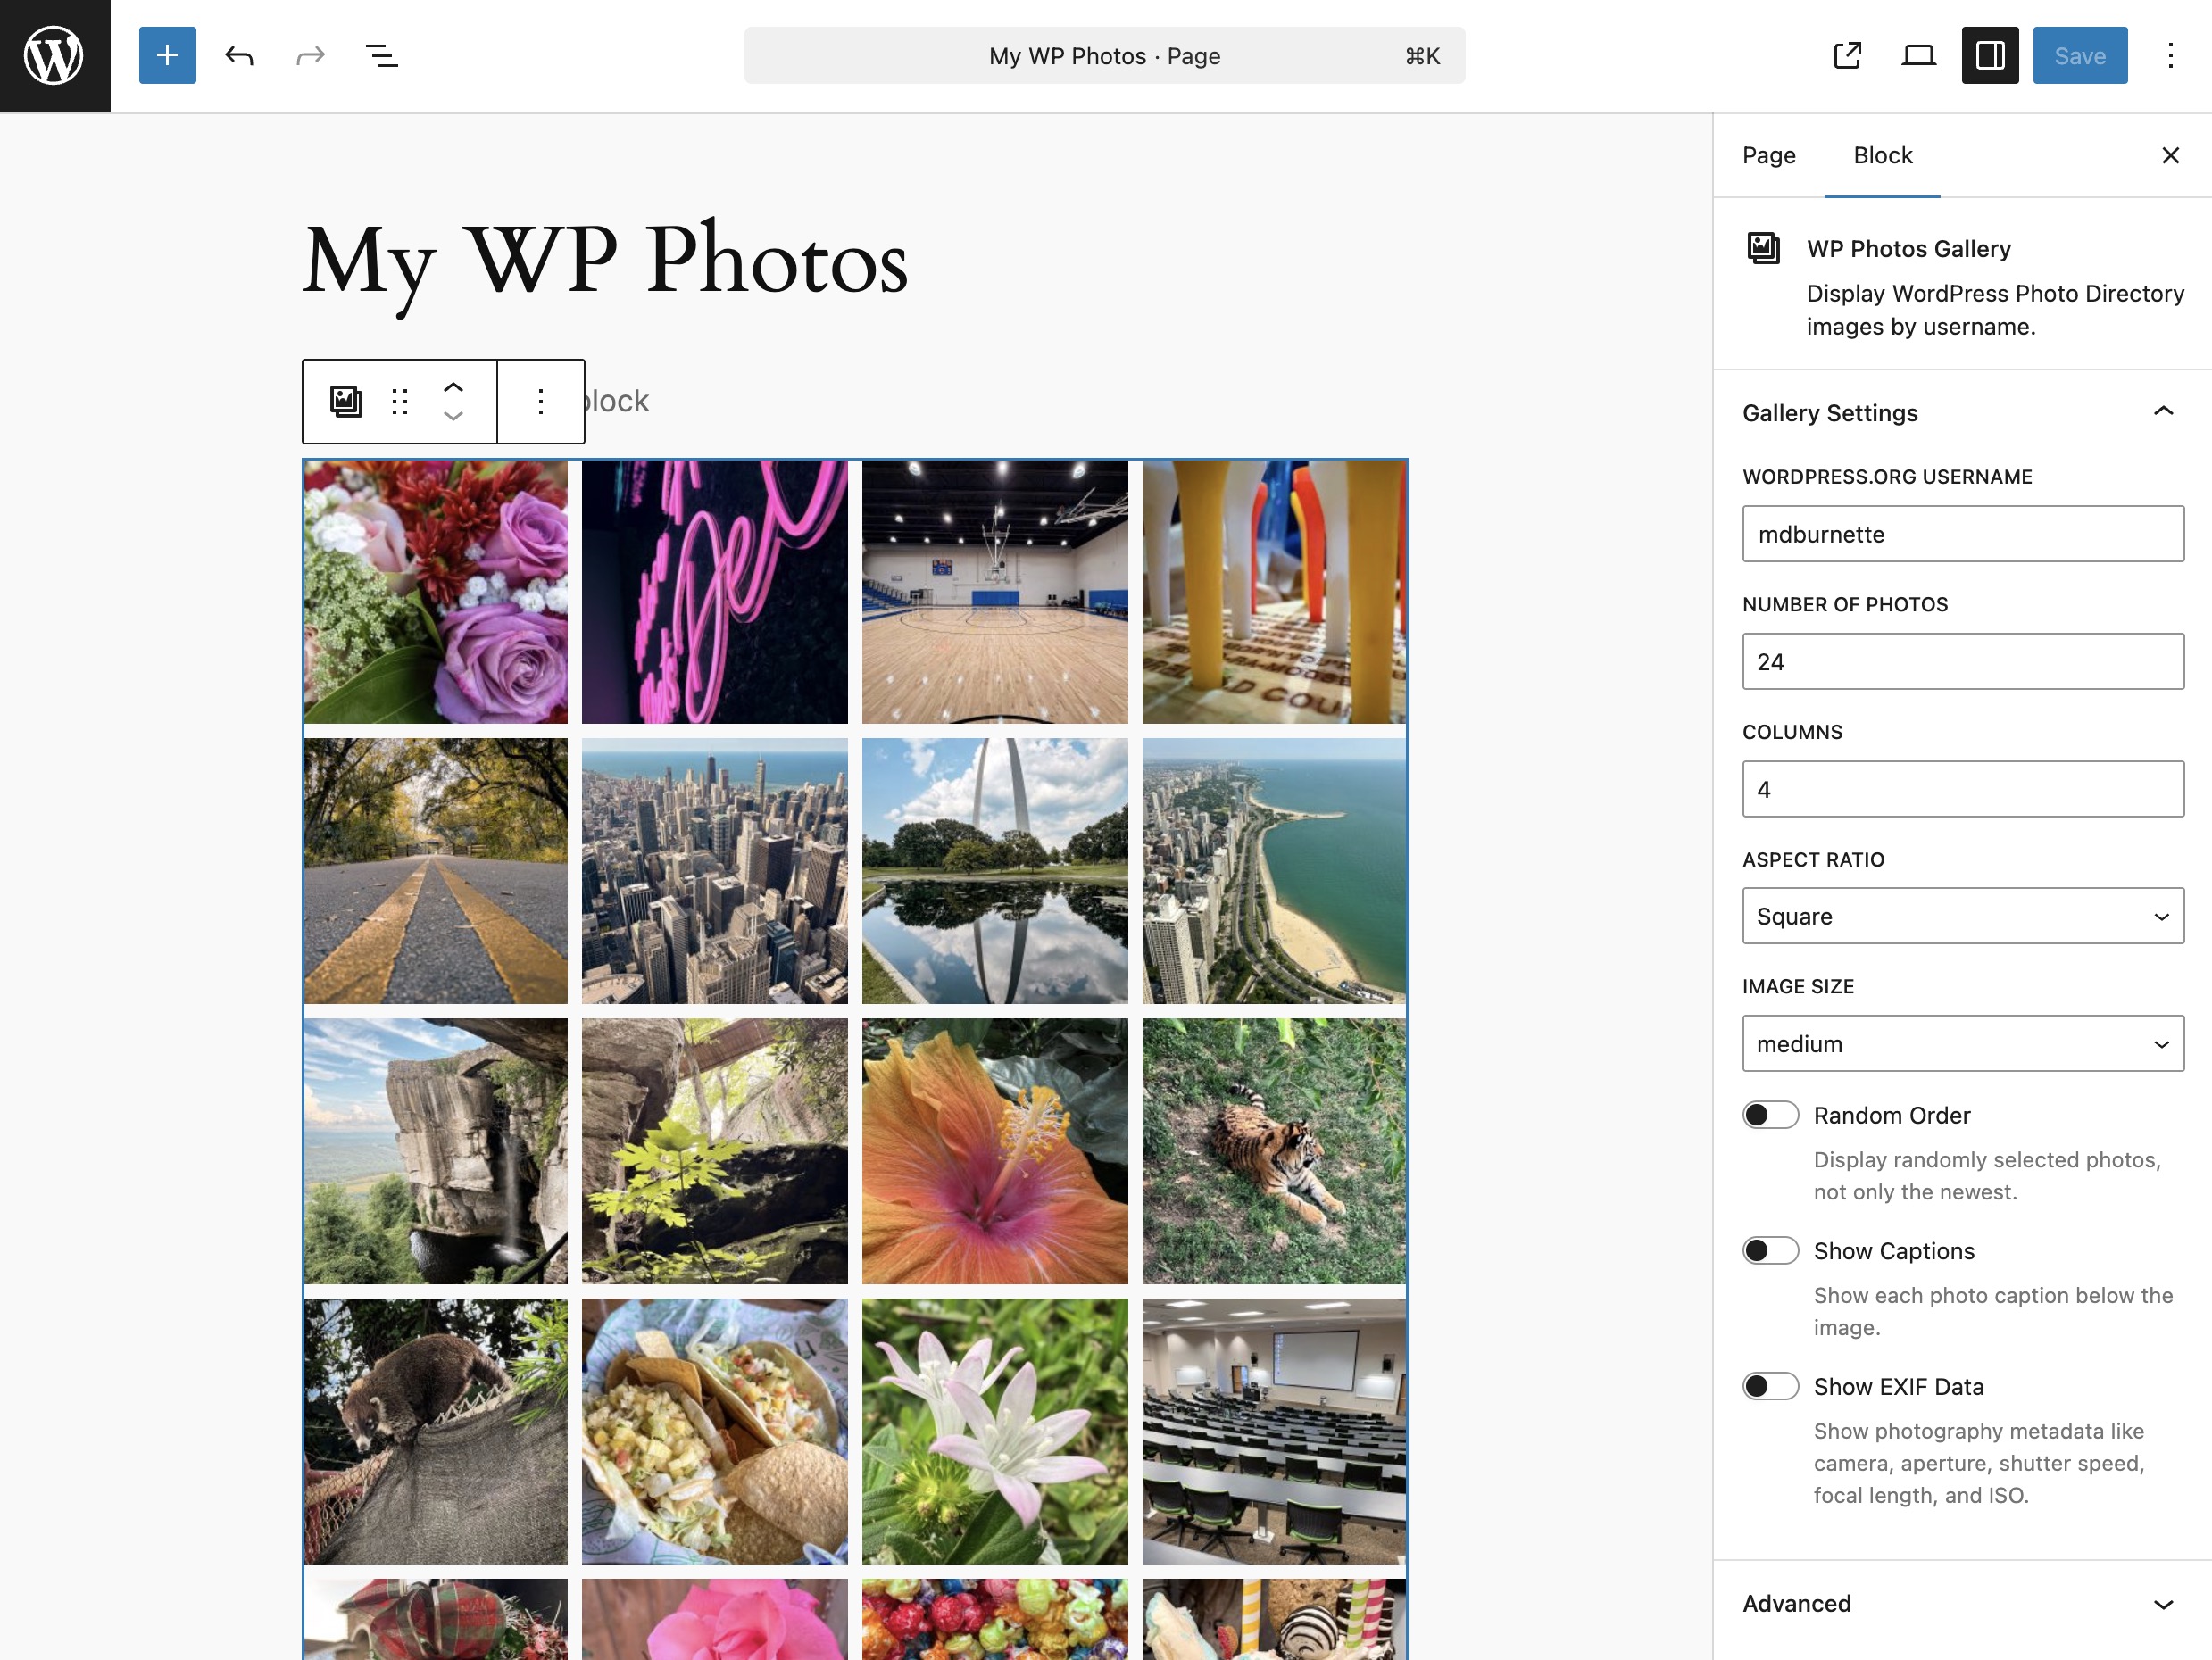
Task: Open the block inserter plus button
Action: pyautogui.click(x=167, y=56)
